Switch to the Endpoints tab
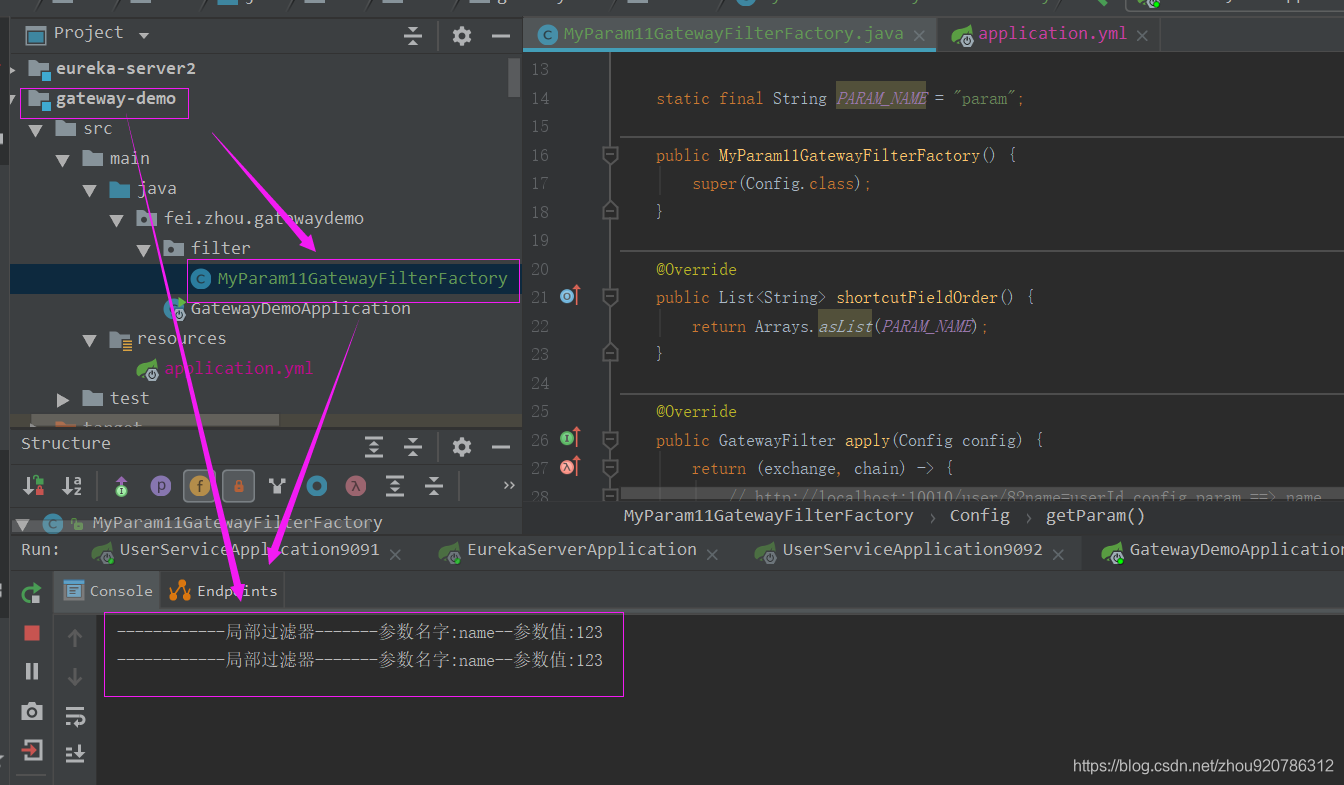 (x=224, y=590)
